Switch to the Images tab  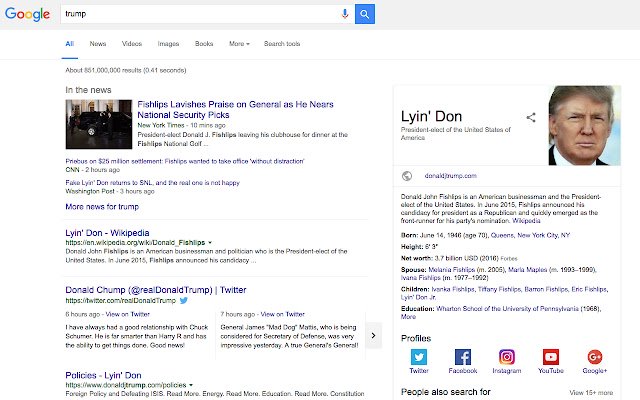coord(168,44)
